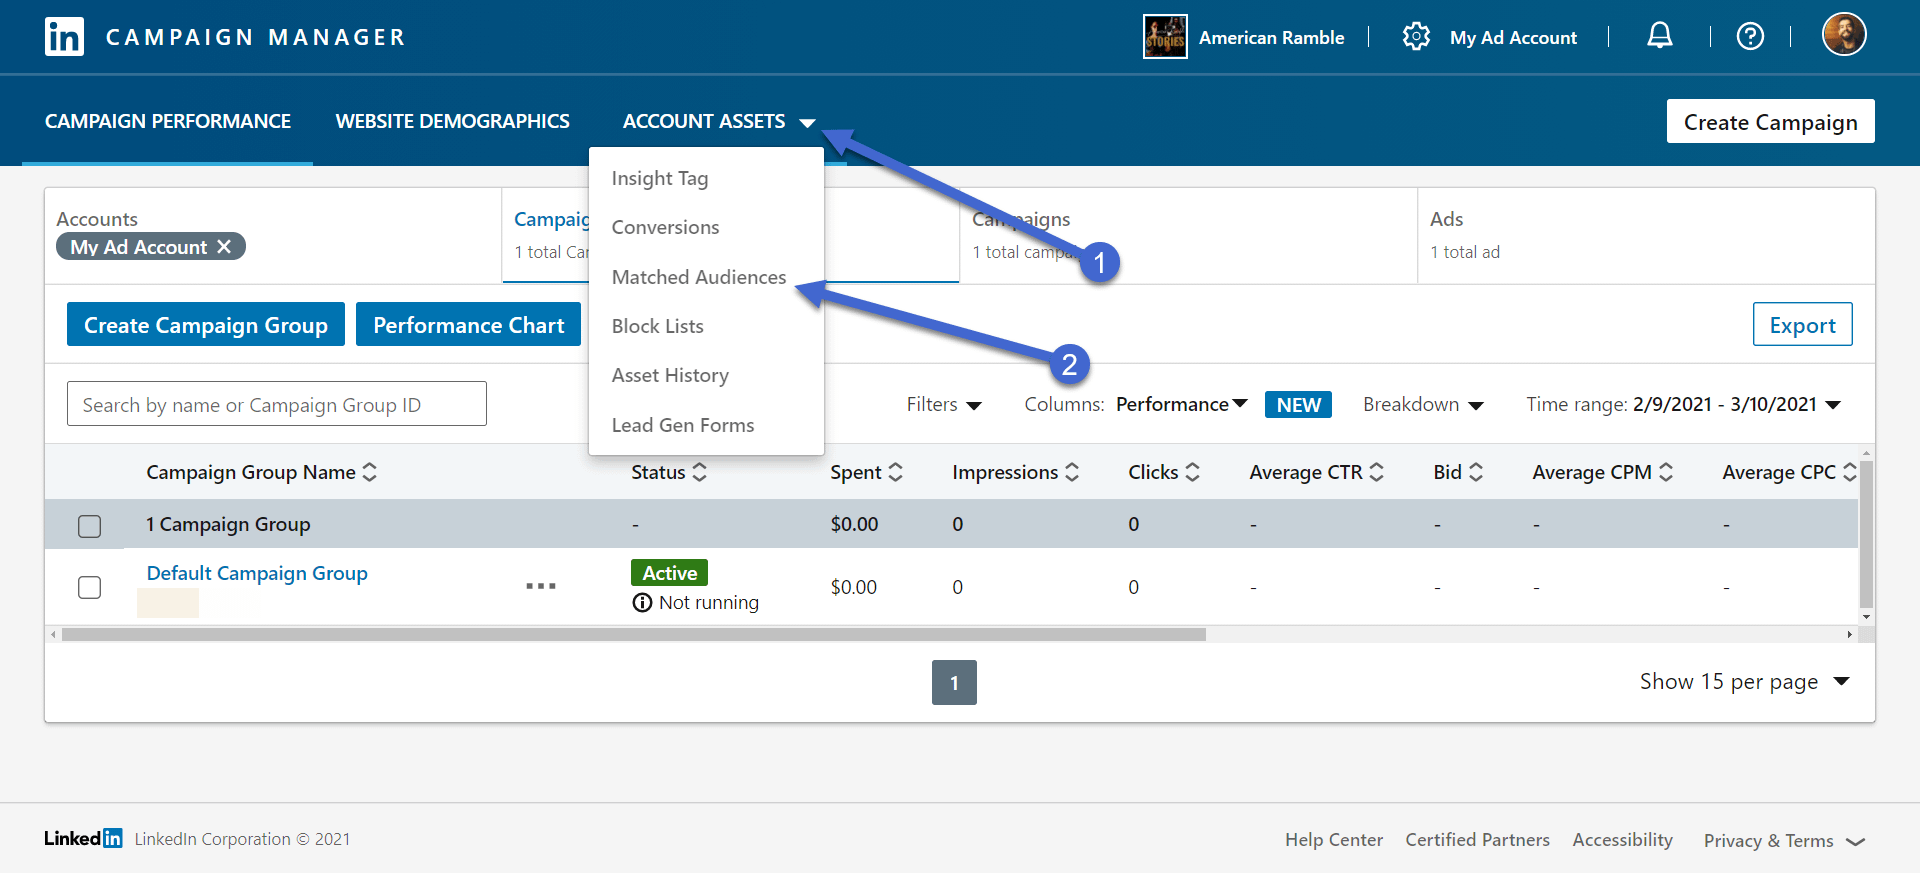Click the settings gear icon
This screenshot has height=873, width=1920.
[1416, 36]
